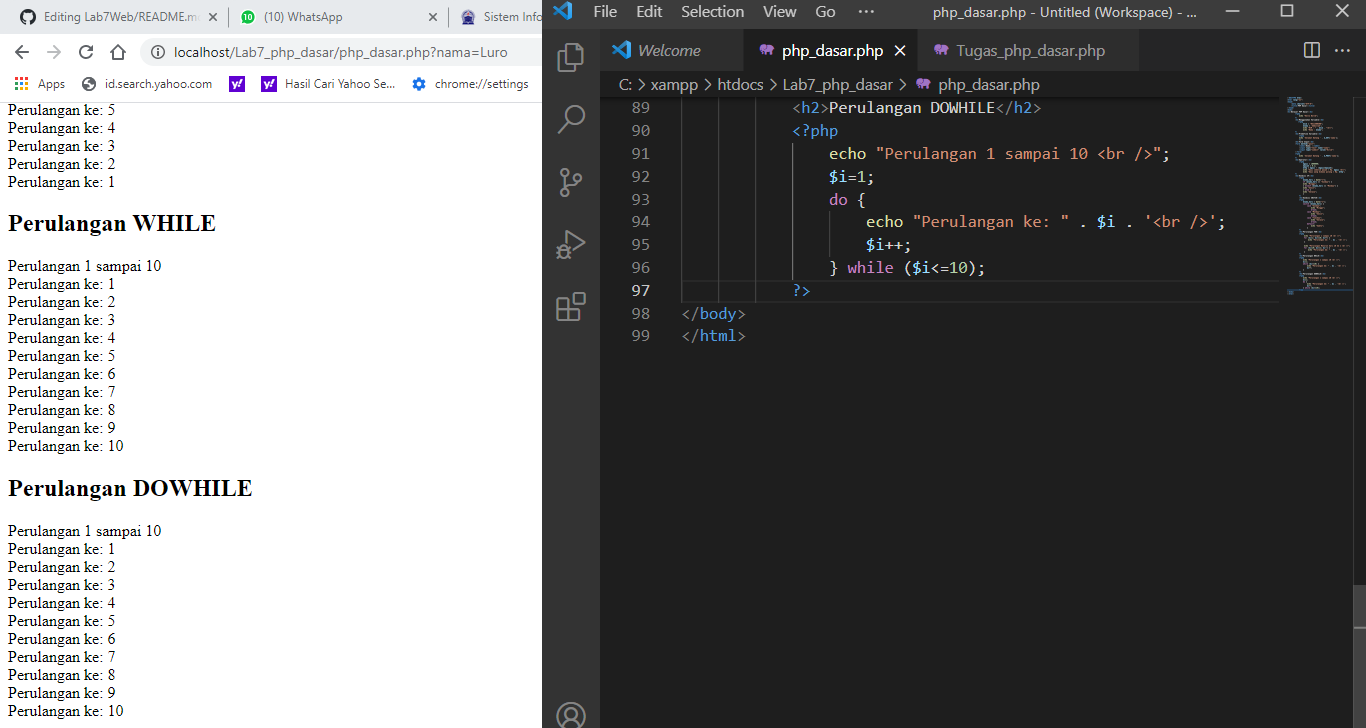
Task: Open the Explorer view in VS Code
Action: [571, 57]
